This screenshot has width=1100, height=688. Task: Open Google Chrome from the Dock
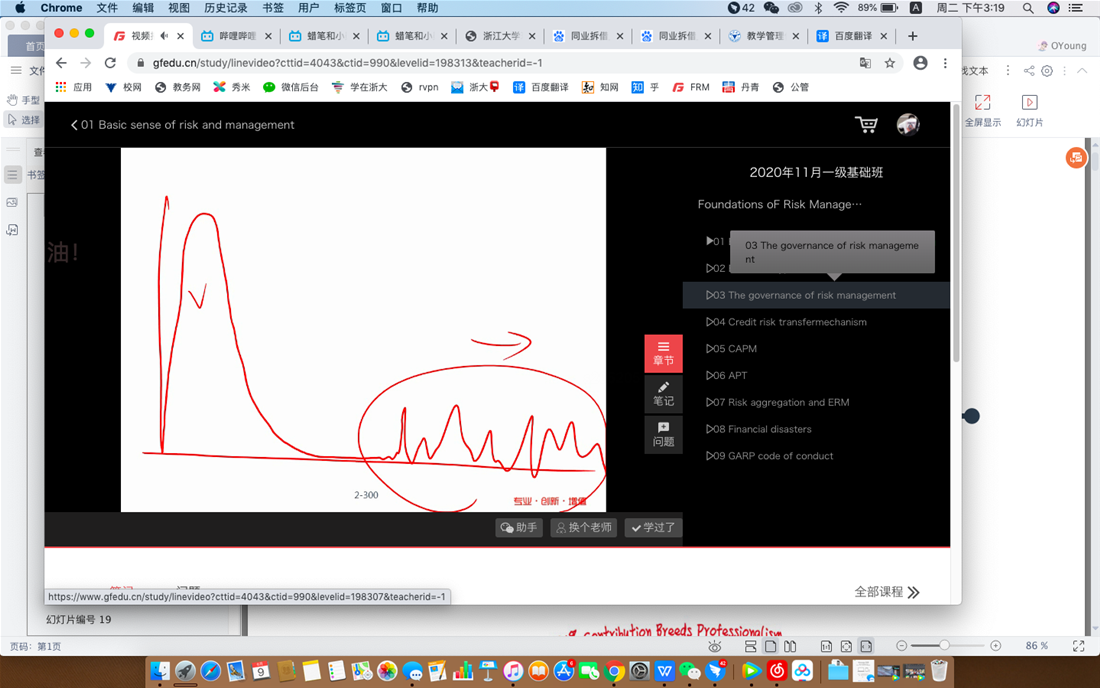click(x=614, y=671)
